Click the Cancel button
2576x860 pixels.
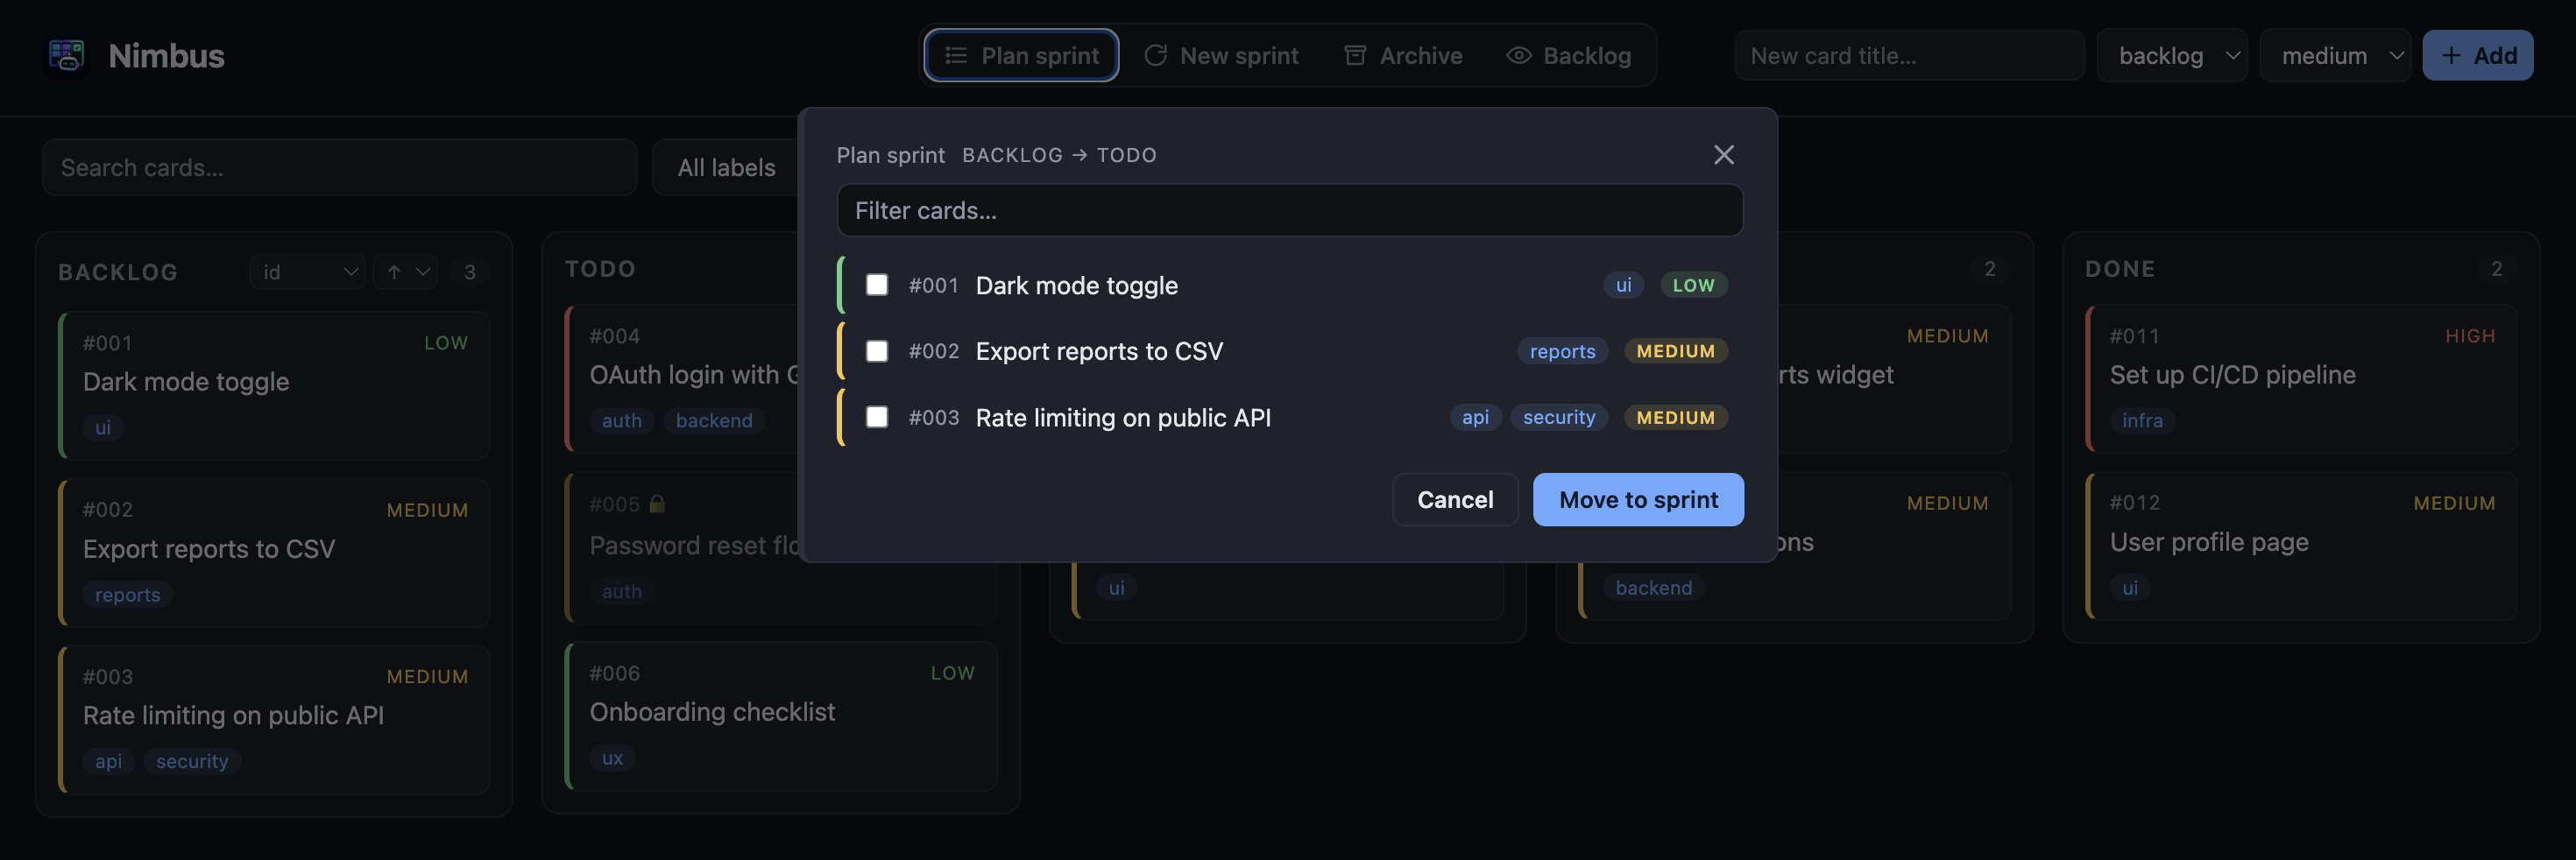(1455, 499)
